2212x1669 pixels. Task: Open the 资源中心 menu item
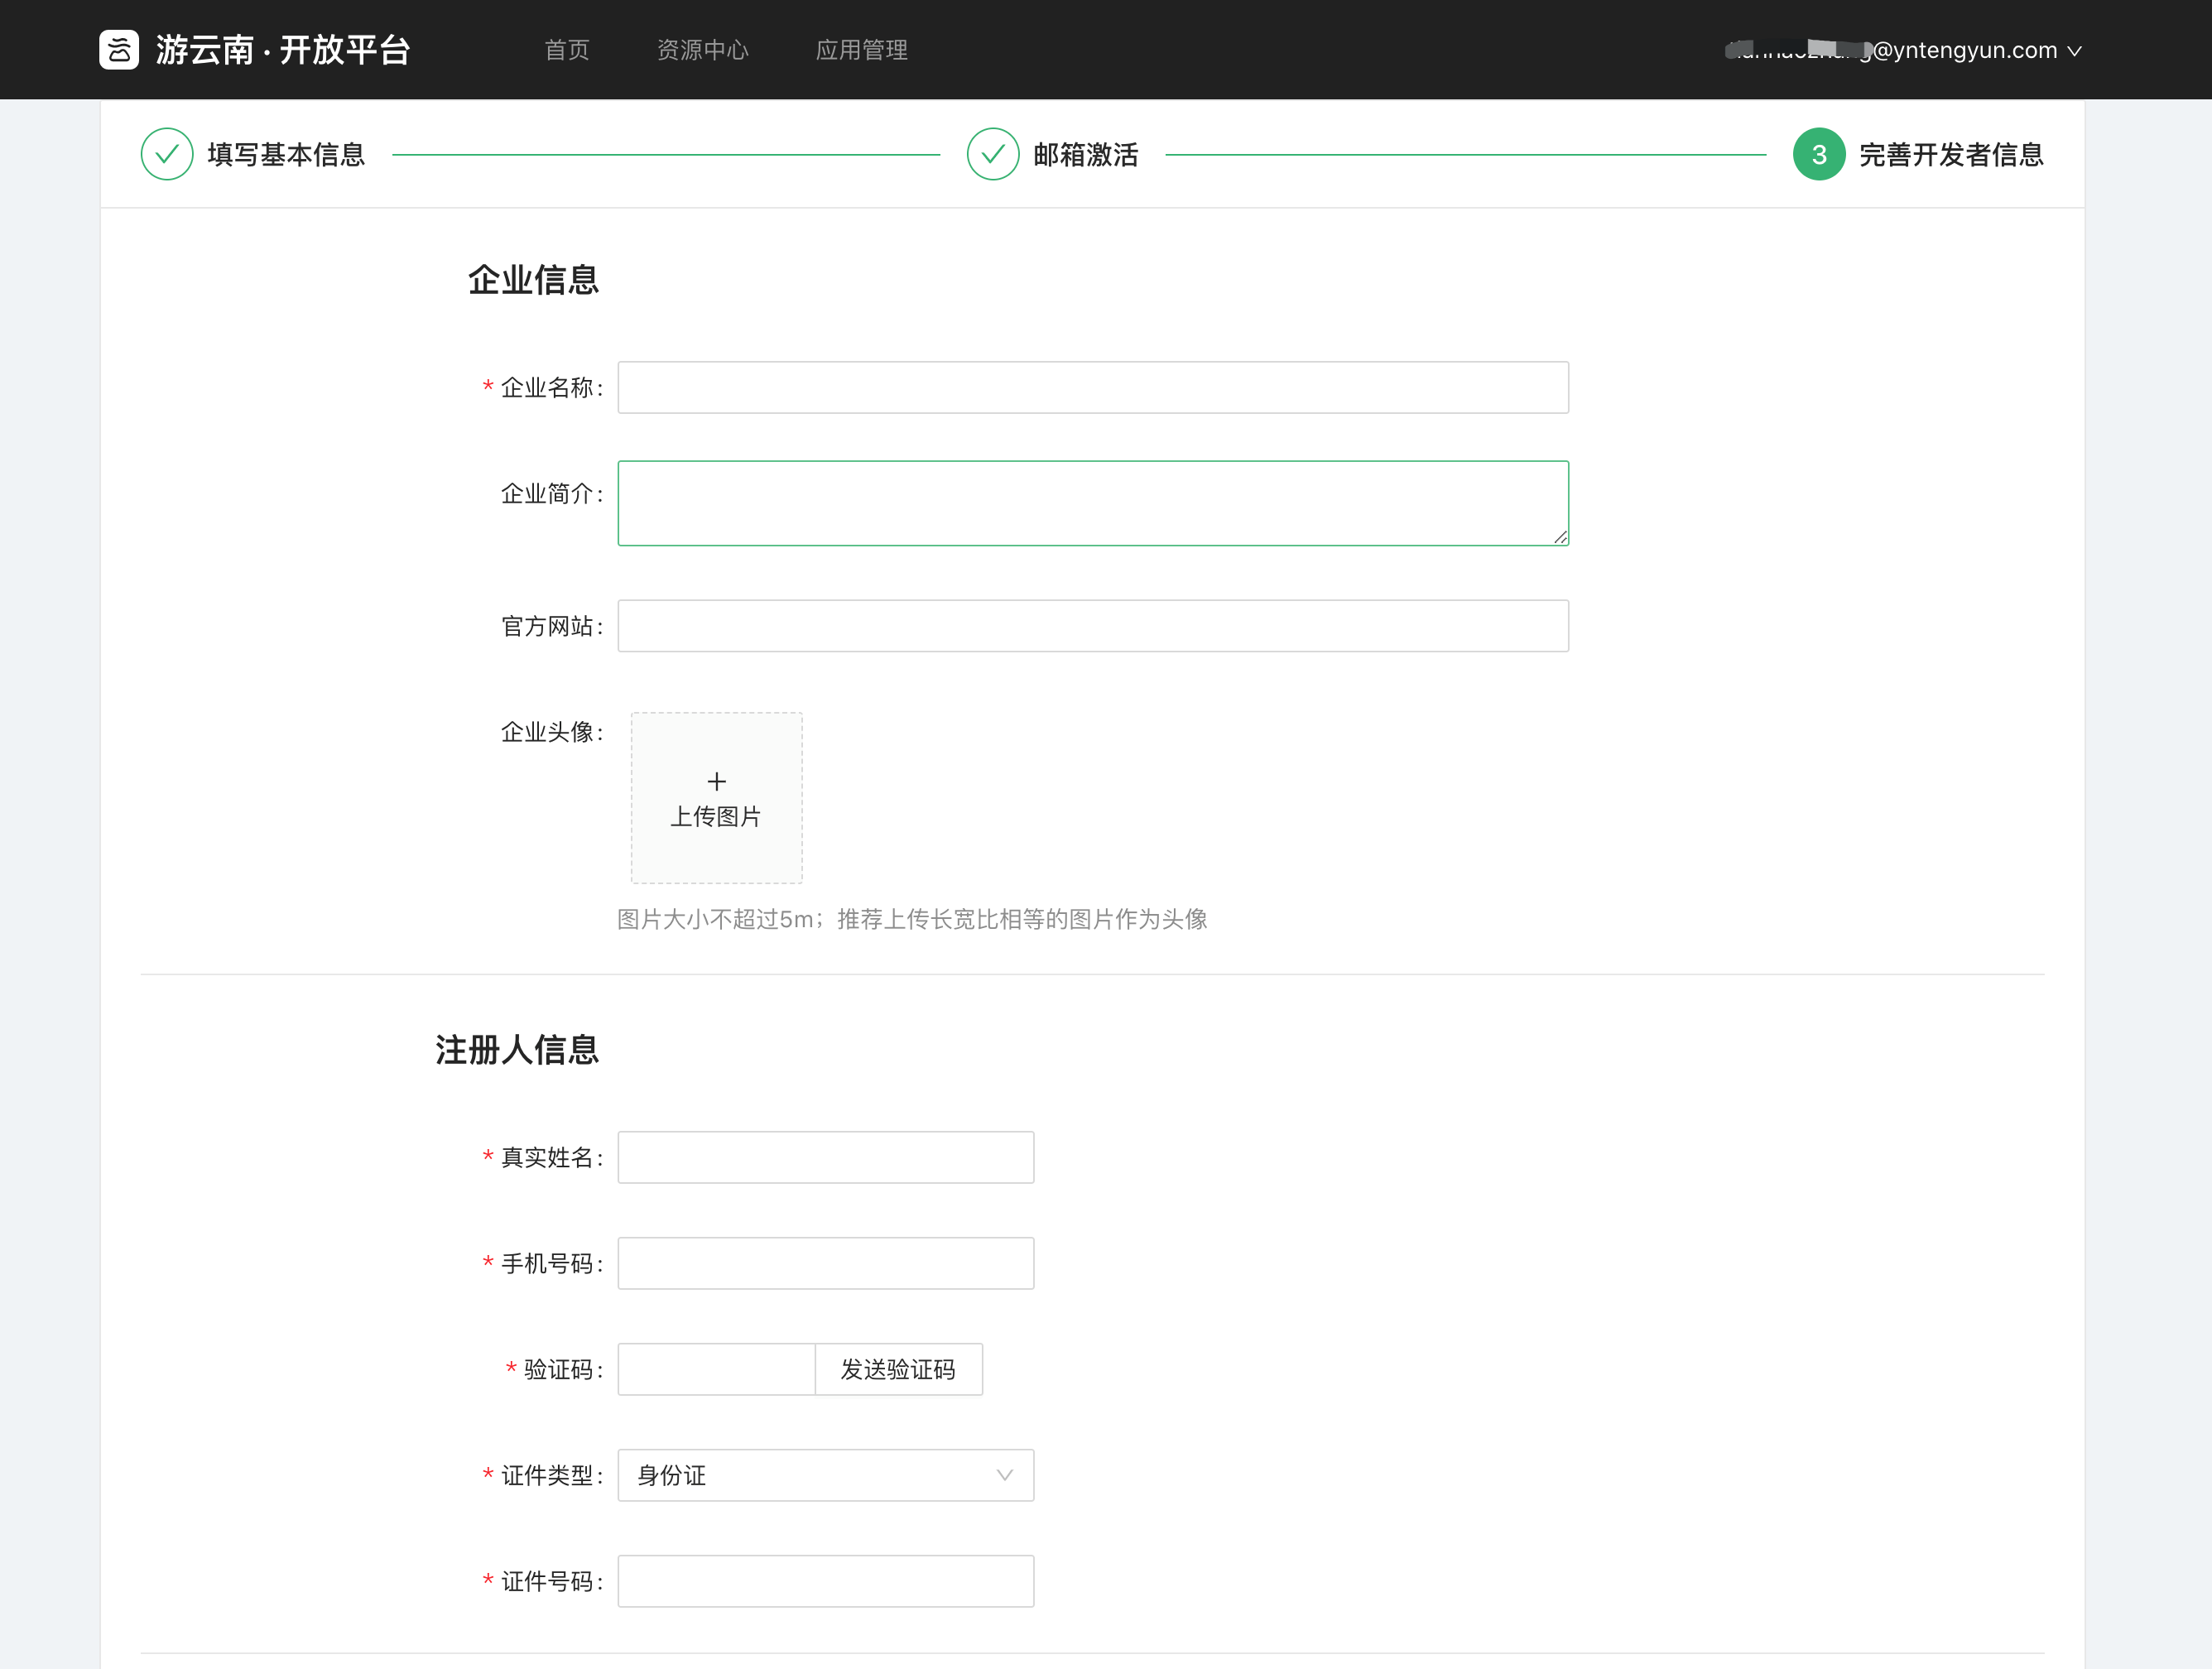point(702,50)
